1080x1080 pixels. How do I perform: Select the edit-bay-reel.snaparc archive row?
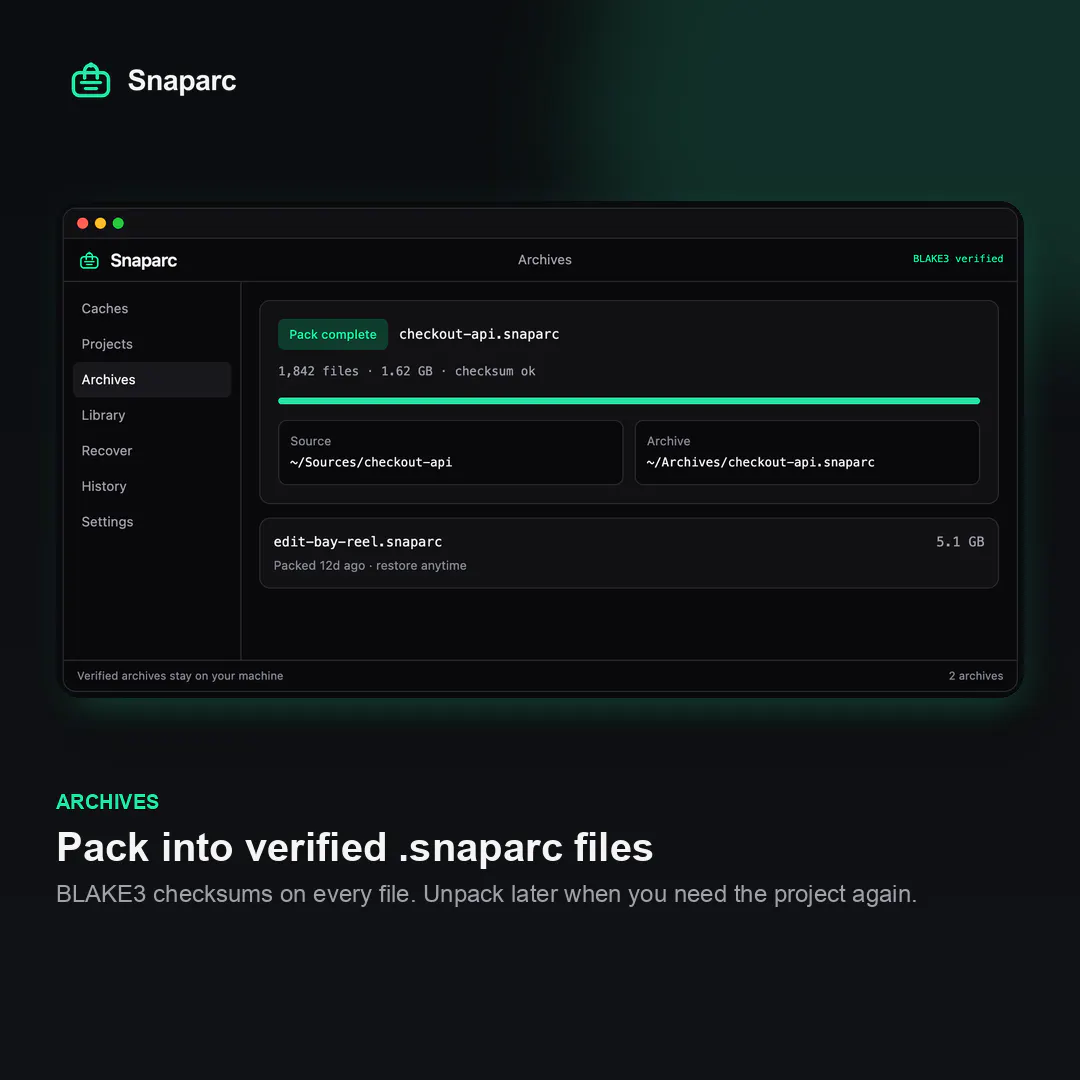click(629, 553)
